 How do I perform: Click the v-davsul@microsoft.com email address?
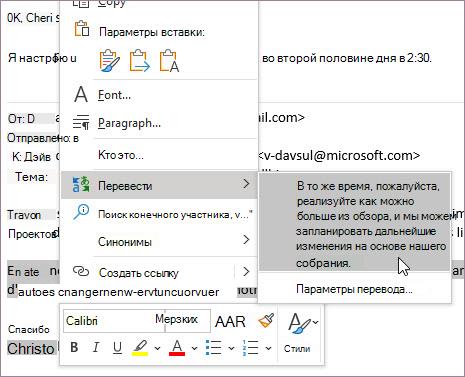(x=339, y=156)
